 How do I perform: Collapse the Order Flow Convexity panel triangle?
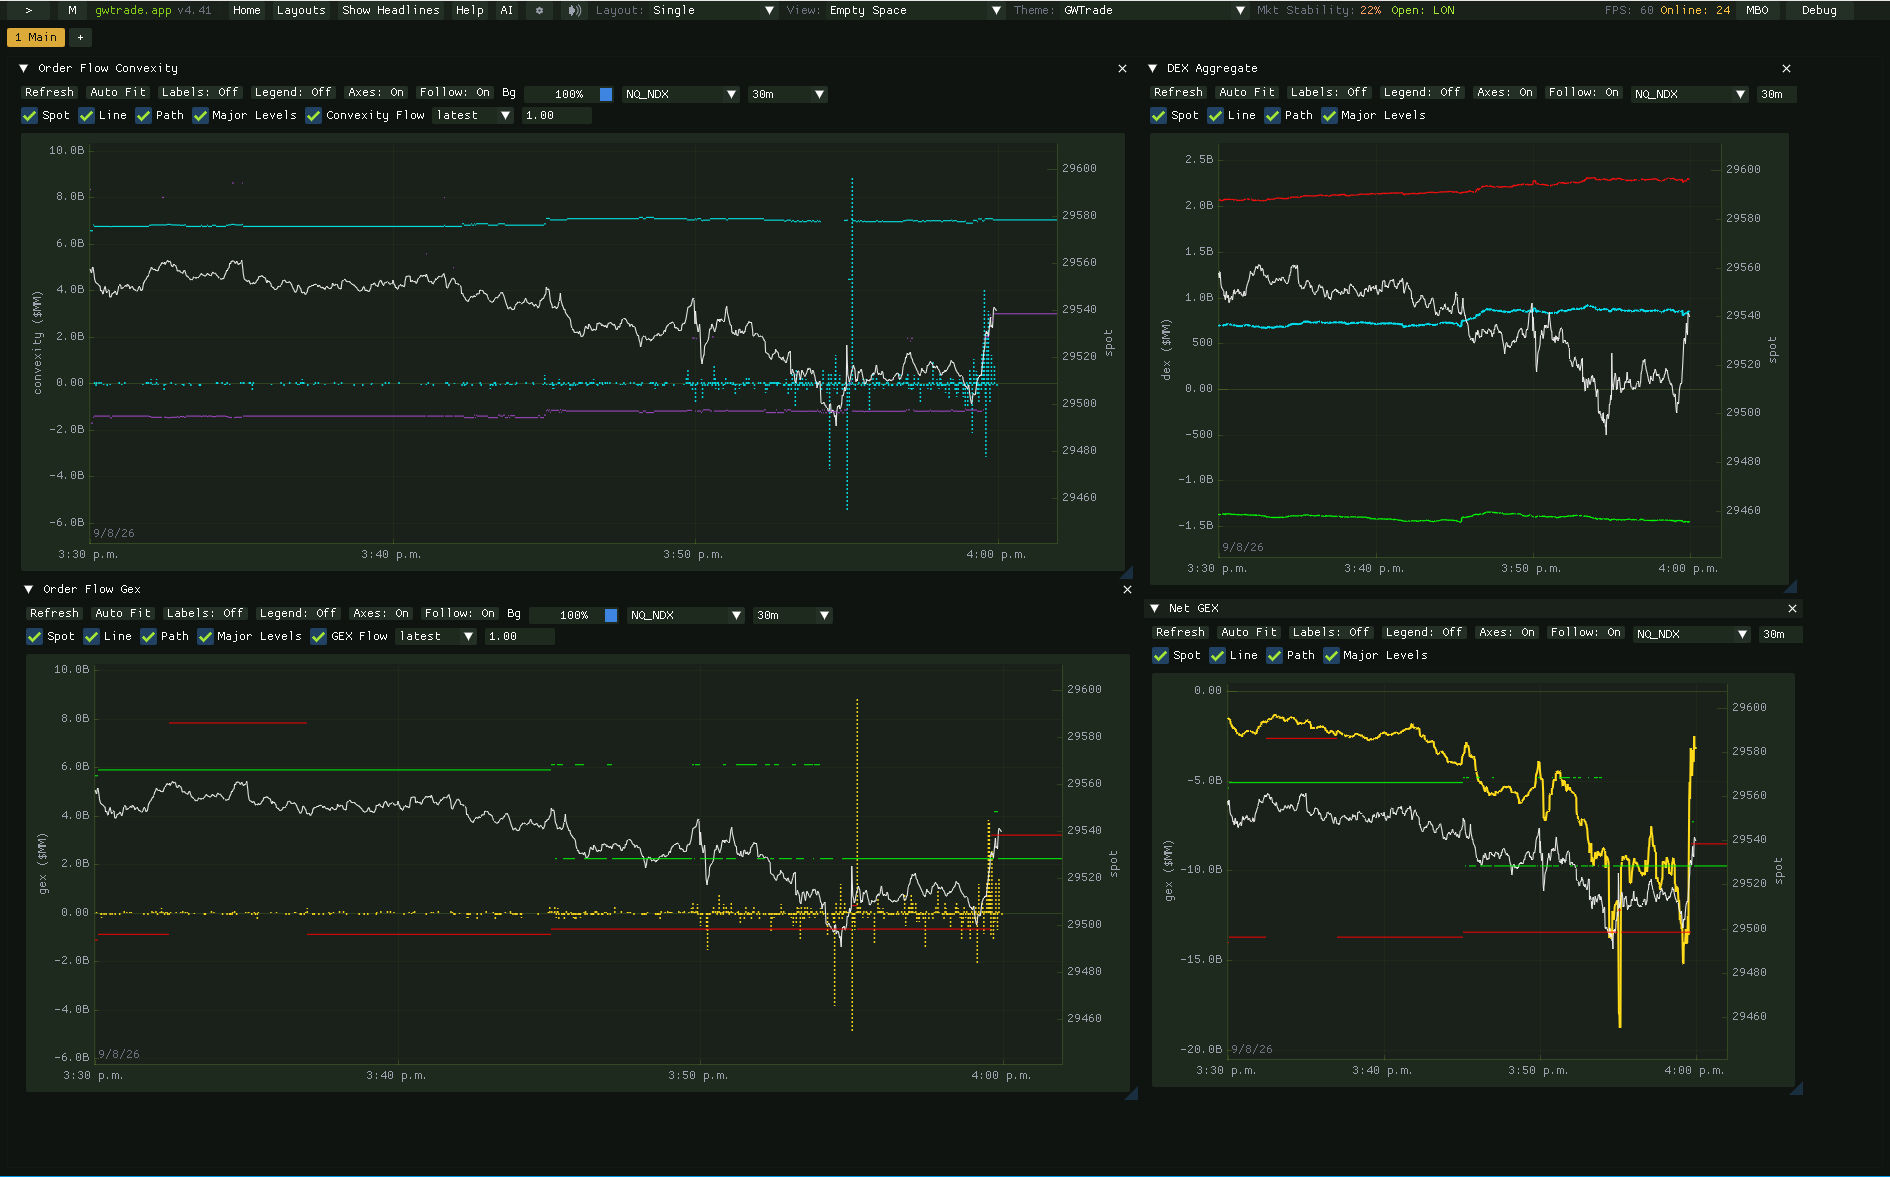tap(24, 69)
